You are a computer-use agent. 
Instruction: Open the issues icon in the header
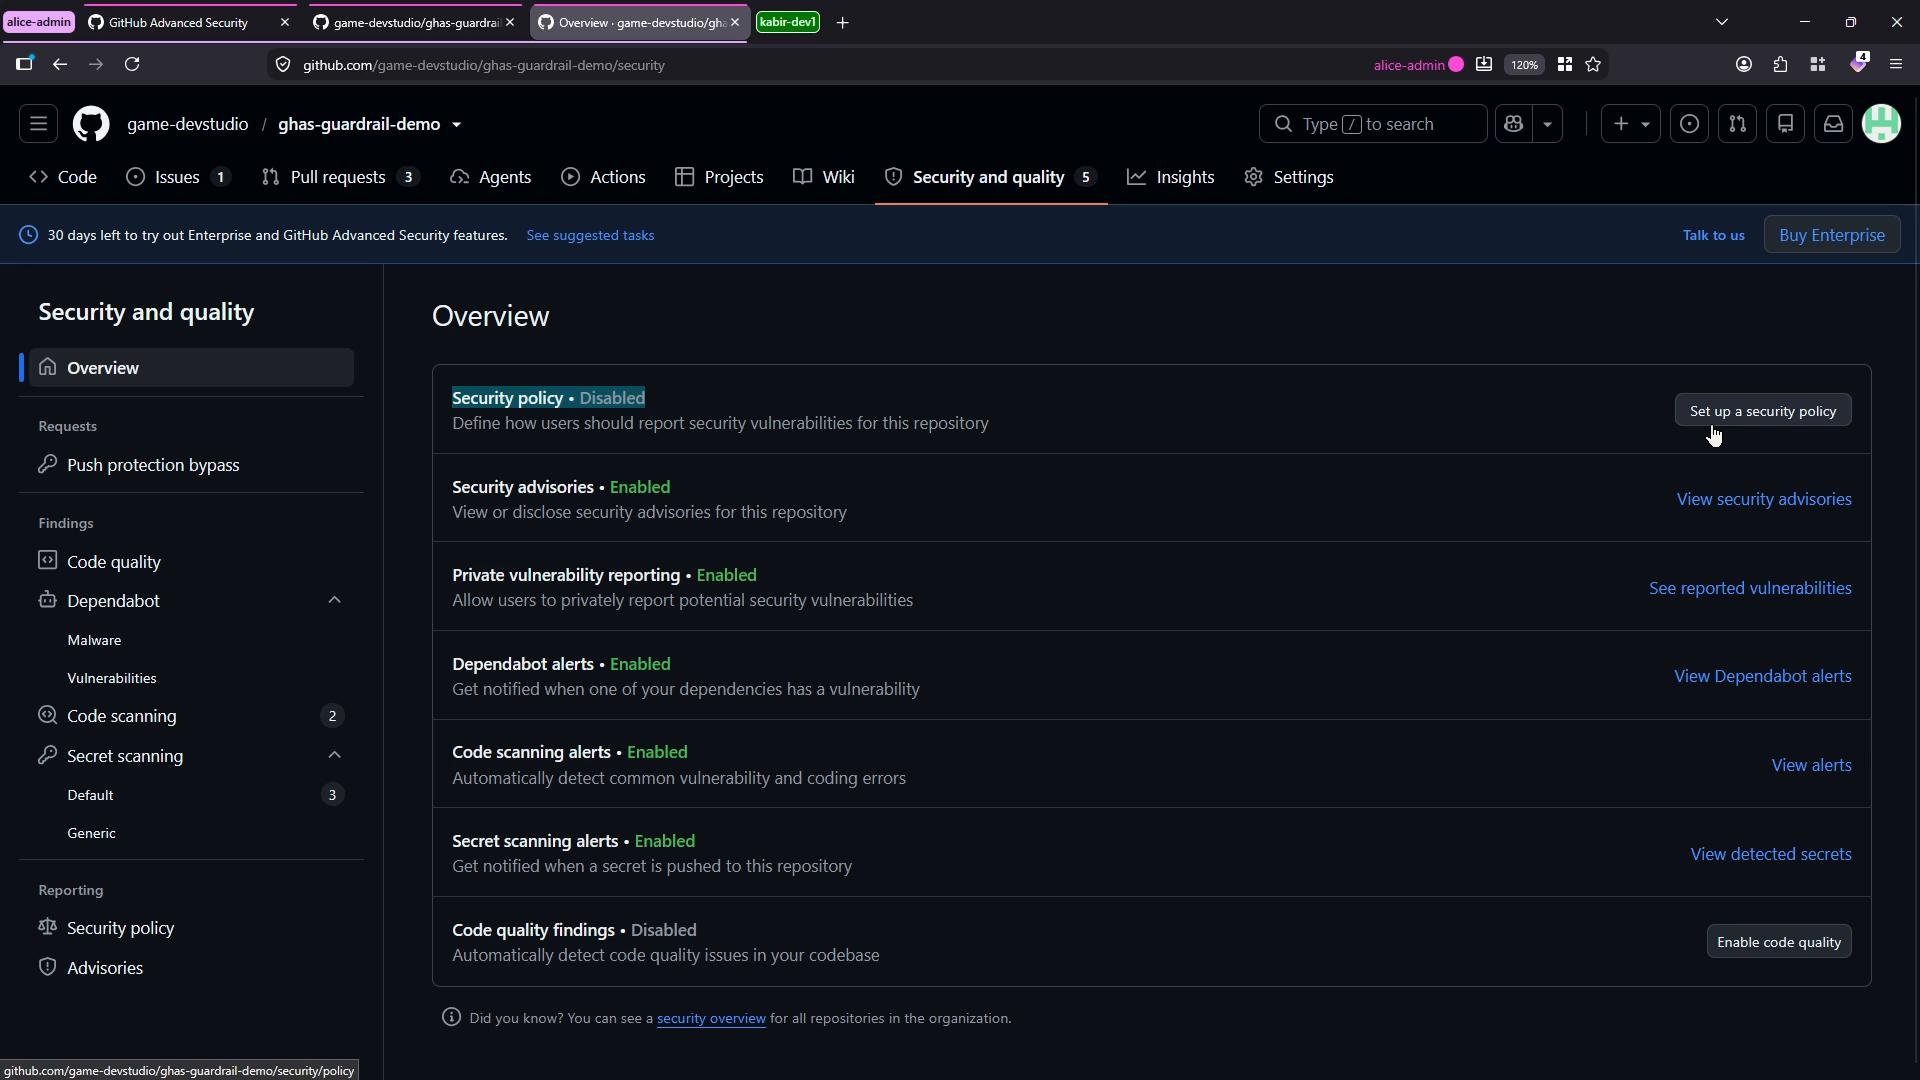[x=1690, y=124]
